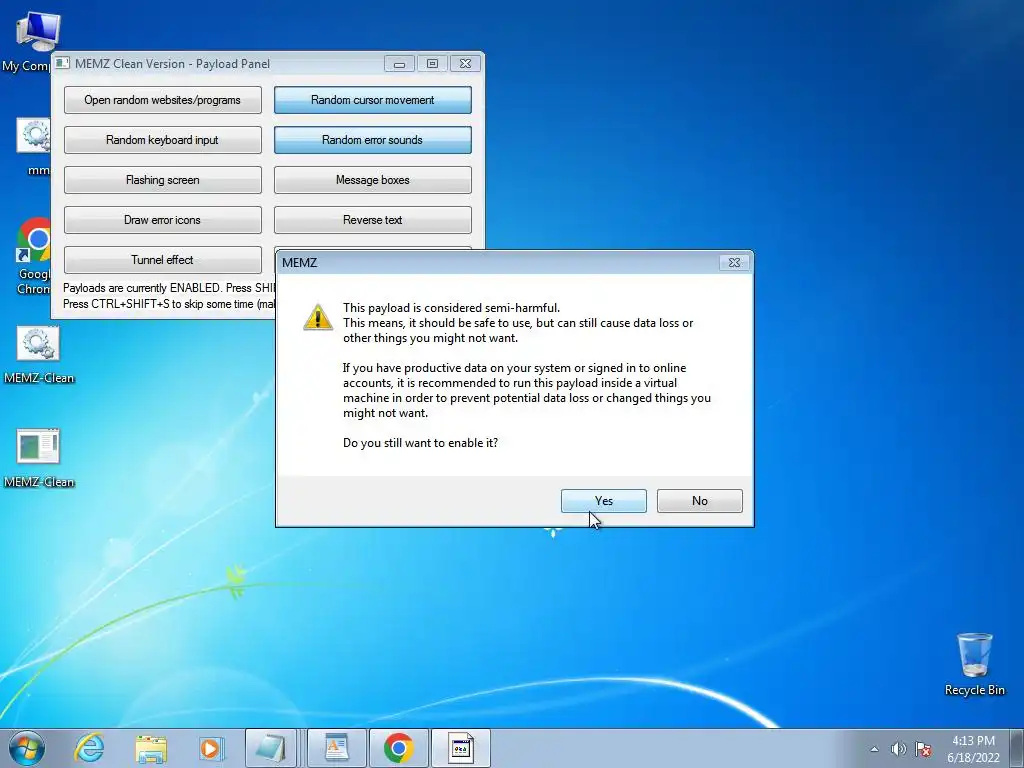
Task: Click the yellow warning triangle icon
Action: [x=318, y=317]
